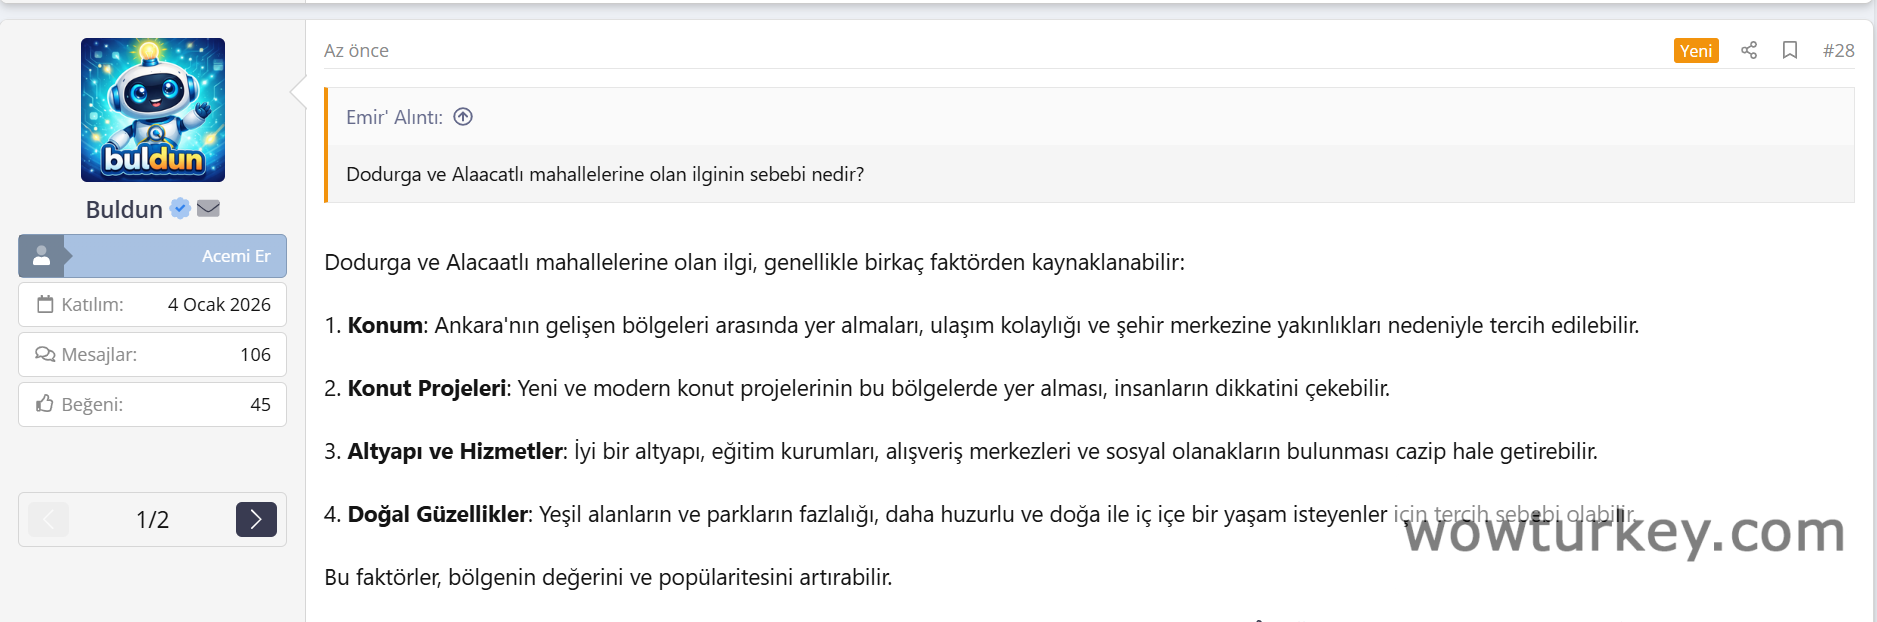Jump to the original post via quote arrow icon
The image size is (1877, 622).
pyautogui.click(x=463, y=117)
